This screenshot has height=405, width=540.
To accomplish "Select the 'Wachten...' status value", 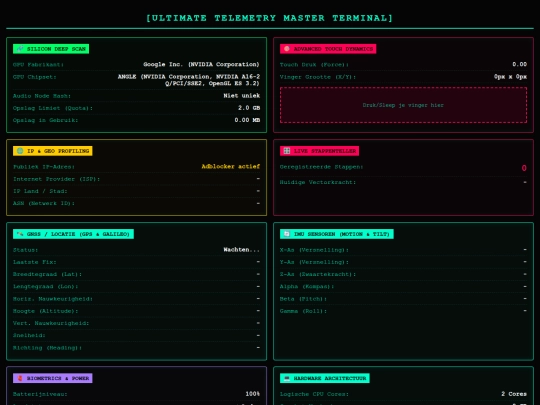I will point(242,250).
